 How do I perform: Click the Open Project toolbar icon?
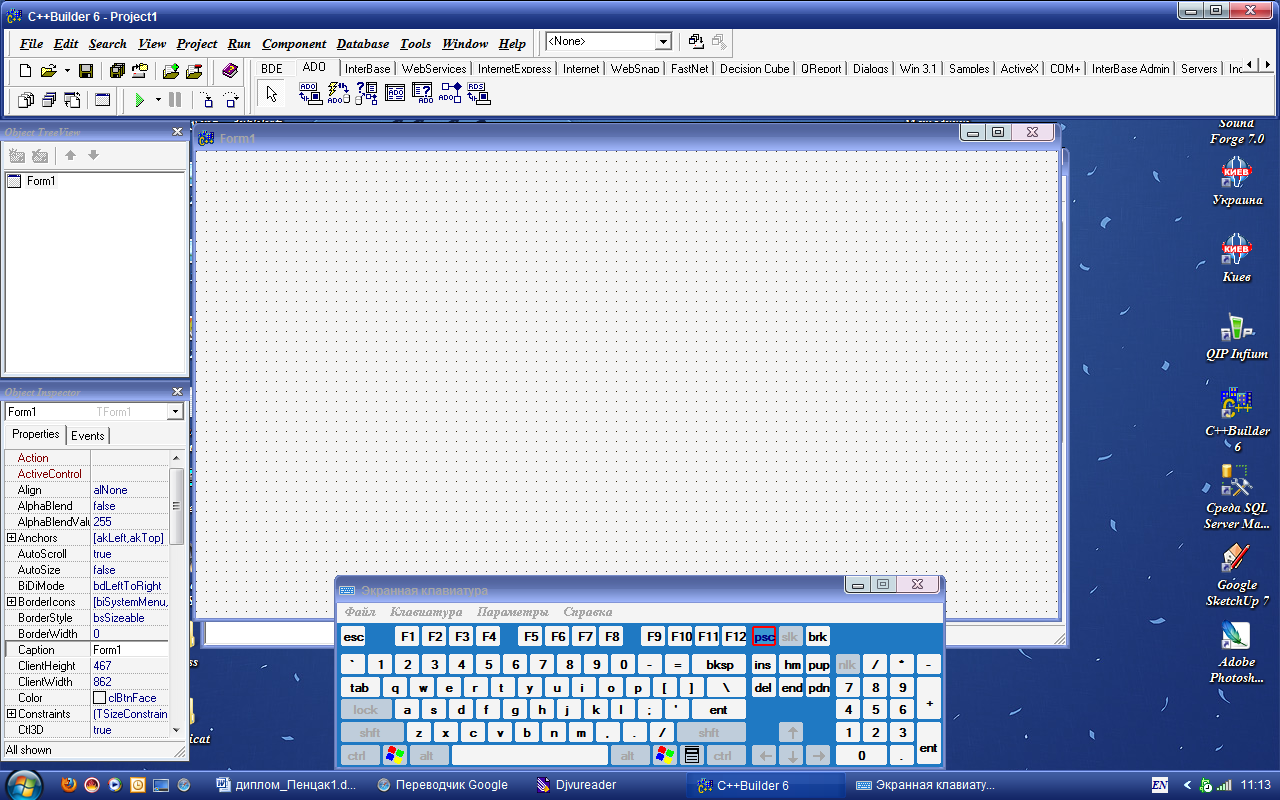pyautogui.click(x=139, y=71)
